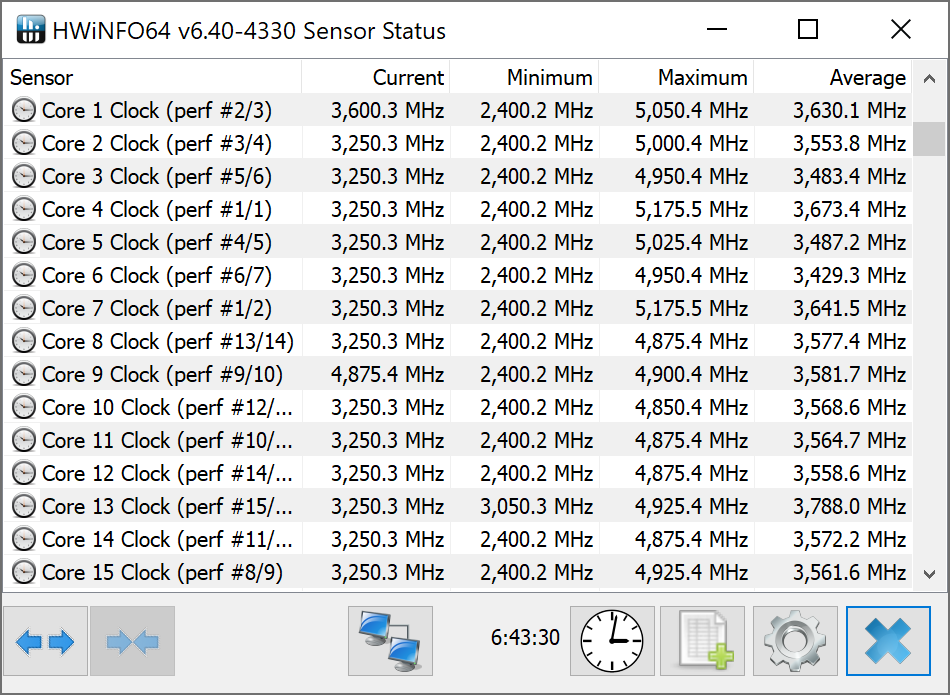Viewport: 950px width, 695px height.
Task: Click the Sensor column header
Action: [x=153, y=78]
